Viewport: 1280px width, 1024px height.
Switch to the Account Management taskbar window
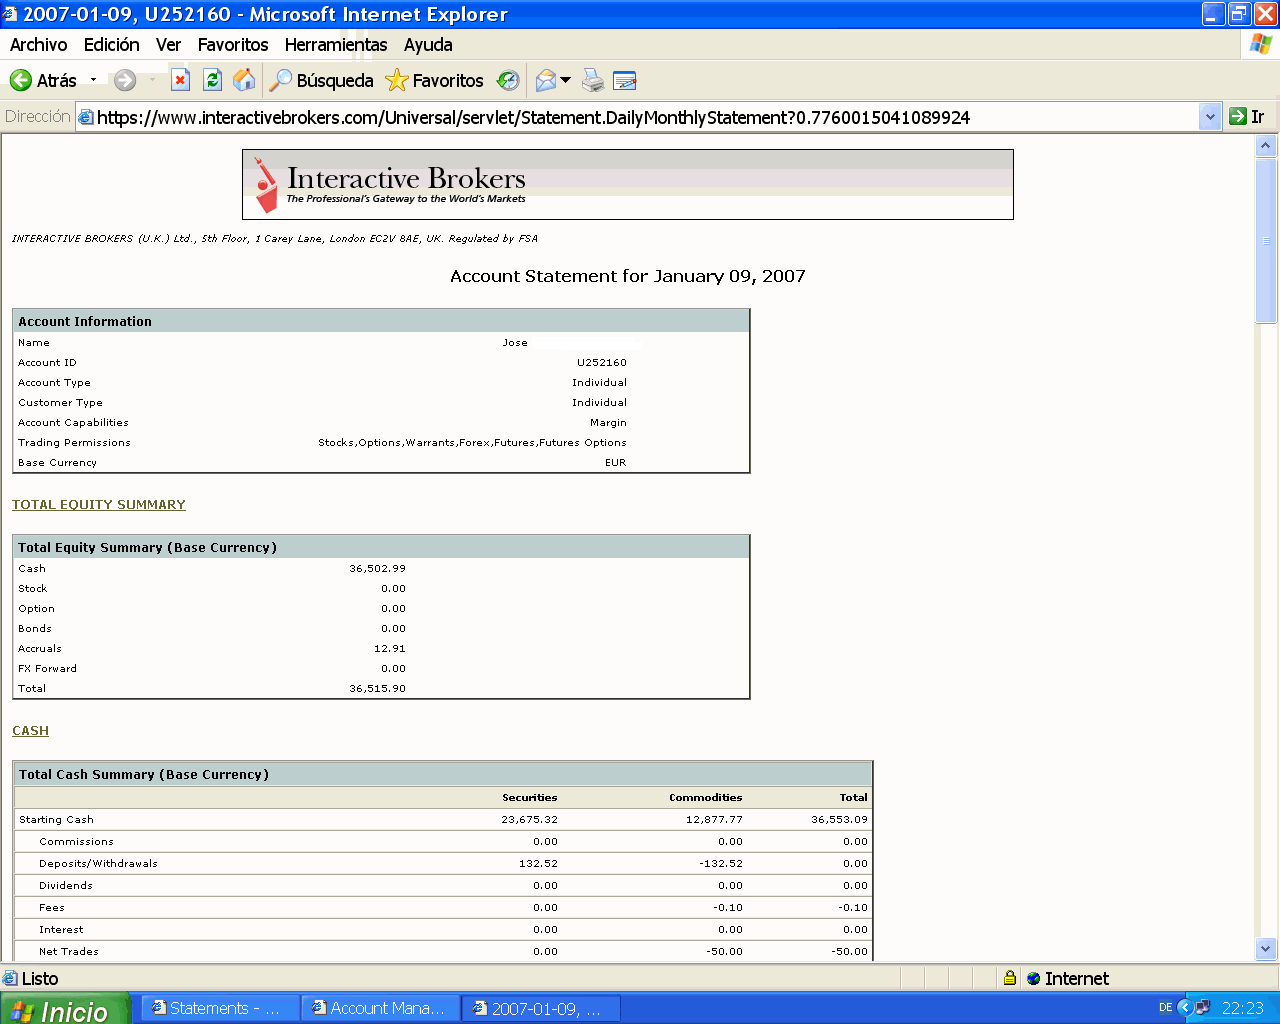click(381, 1009)
